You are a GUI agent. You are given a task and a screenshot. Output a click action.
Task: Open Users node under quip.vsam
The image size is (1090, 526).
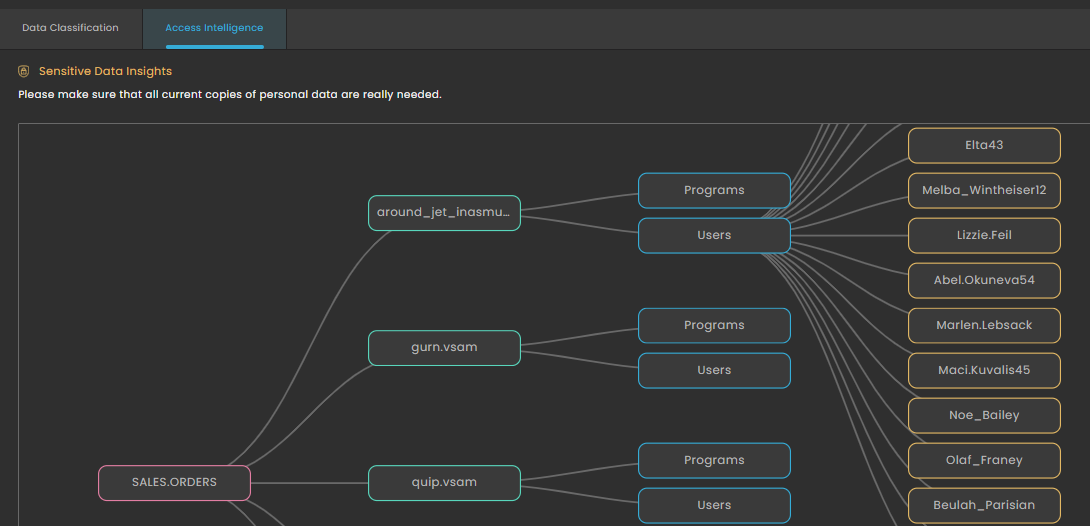(x=714, y=505)
